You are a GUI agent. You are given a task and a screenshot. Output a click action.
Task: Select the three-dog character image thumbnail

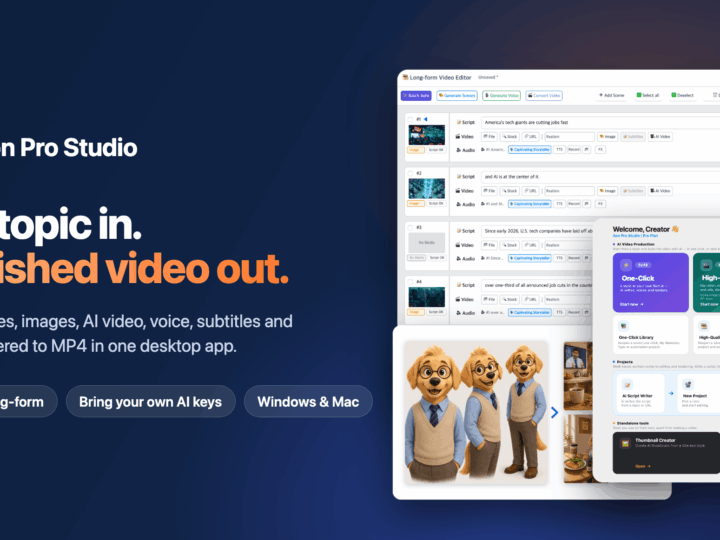point(476,412)
